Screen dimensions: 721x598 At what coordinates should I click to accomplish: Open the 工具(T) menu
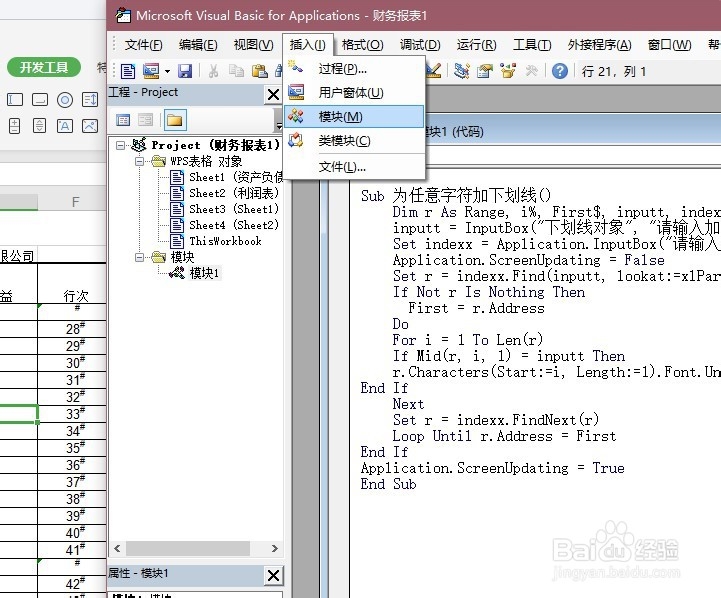[x=532, y=45]
